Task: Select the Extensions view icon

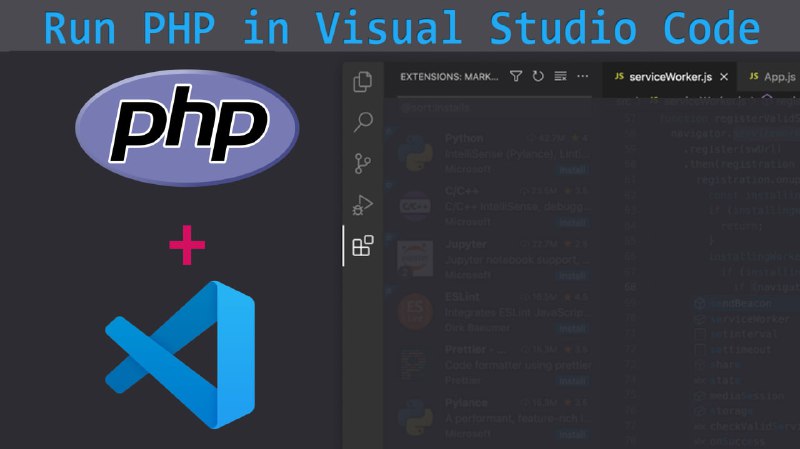Action: click(x=363, y=246)
